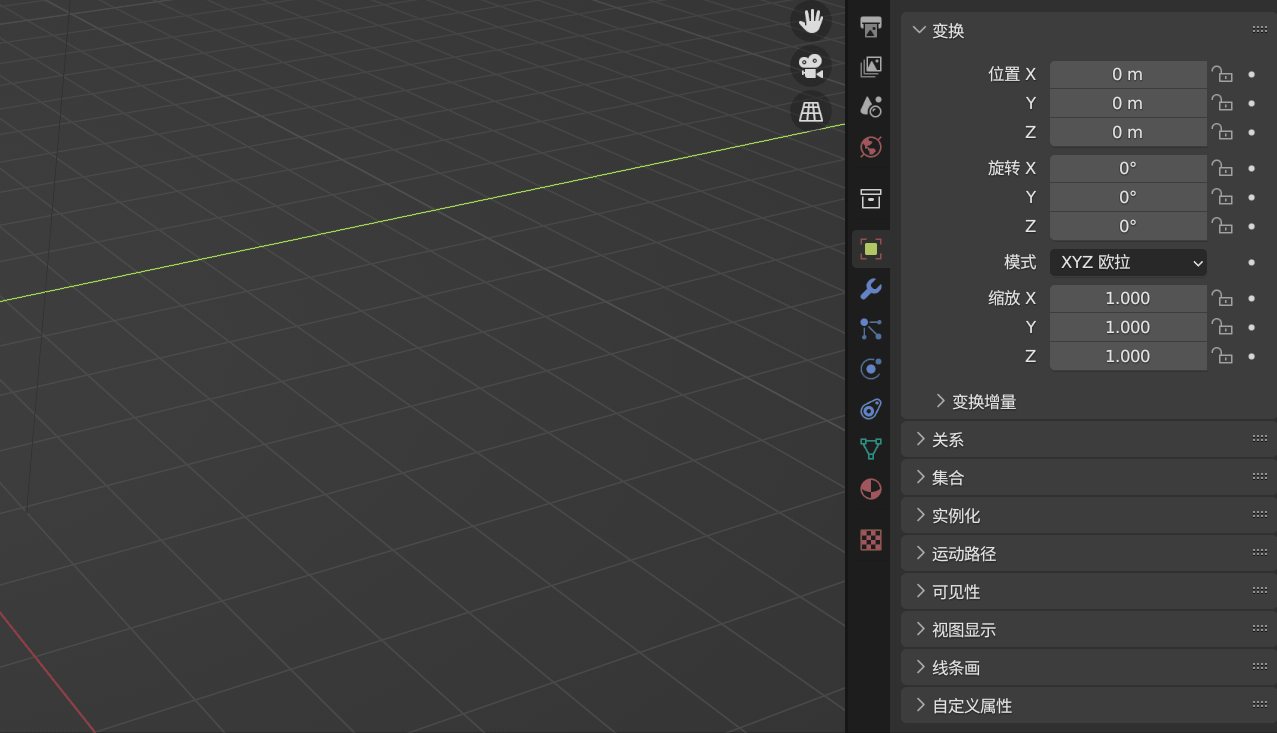Click the 缩放 Y value field

[x=1128, y=327]
